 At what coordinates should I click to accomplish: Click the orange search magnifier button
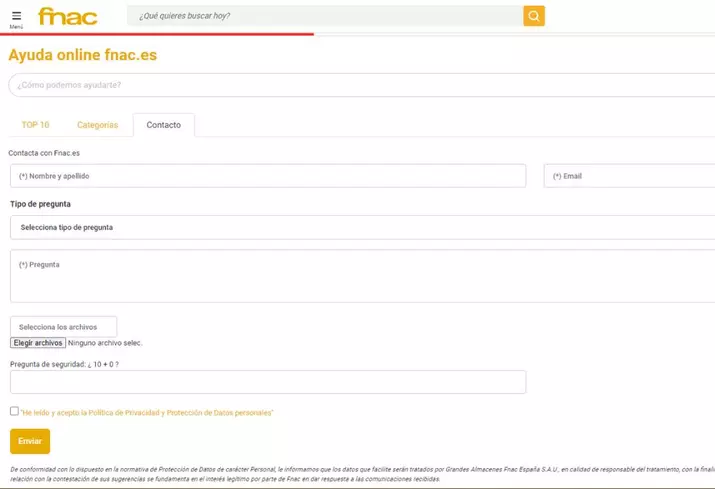point(534,16)
